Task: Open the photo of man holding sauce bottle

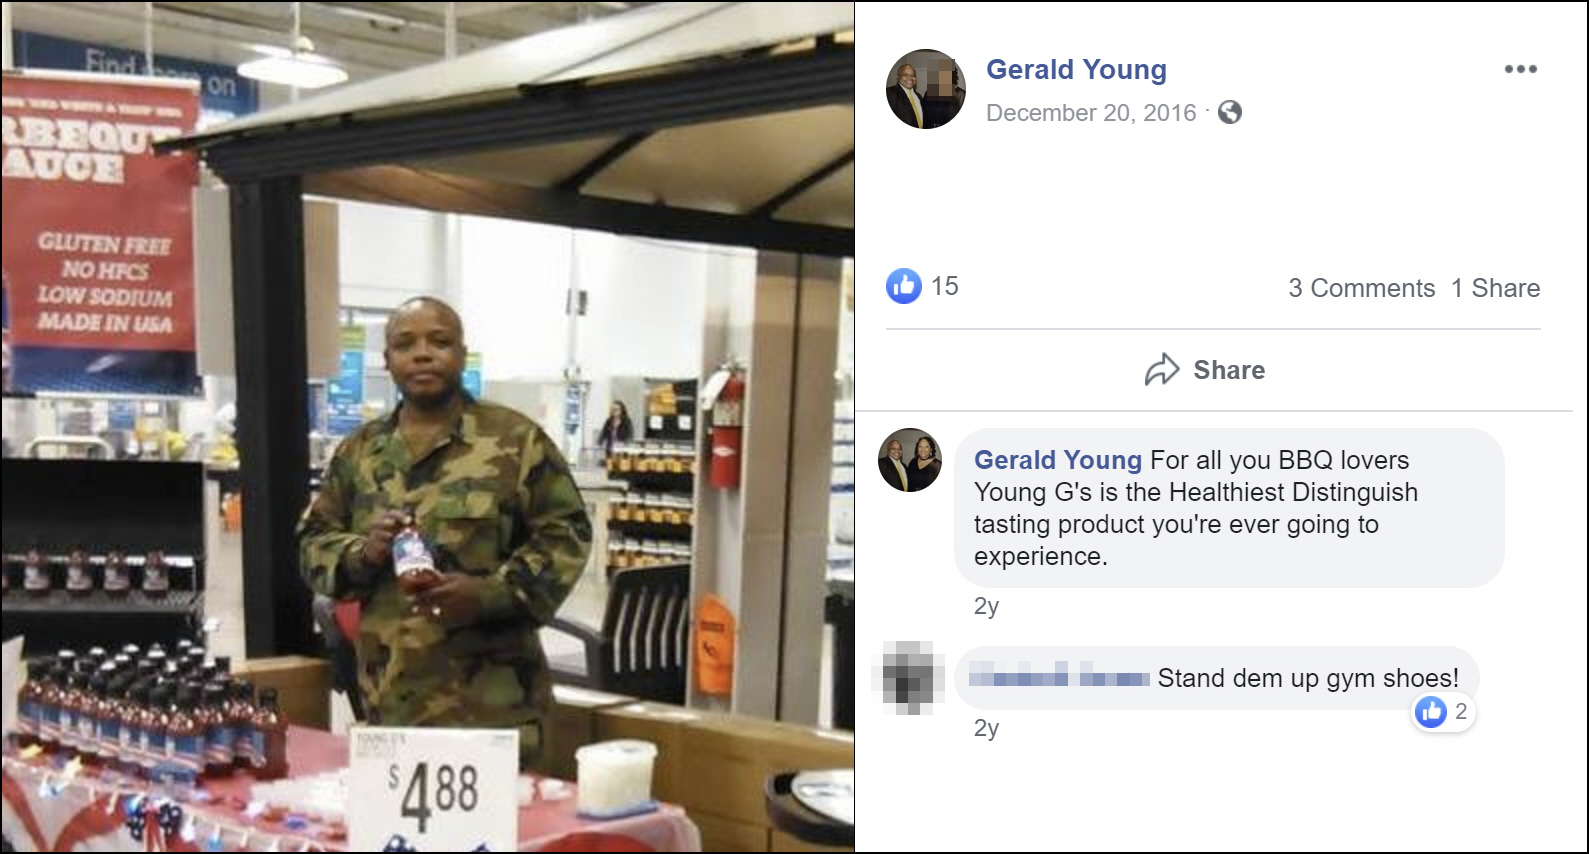Action: coord(428,427)
